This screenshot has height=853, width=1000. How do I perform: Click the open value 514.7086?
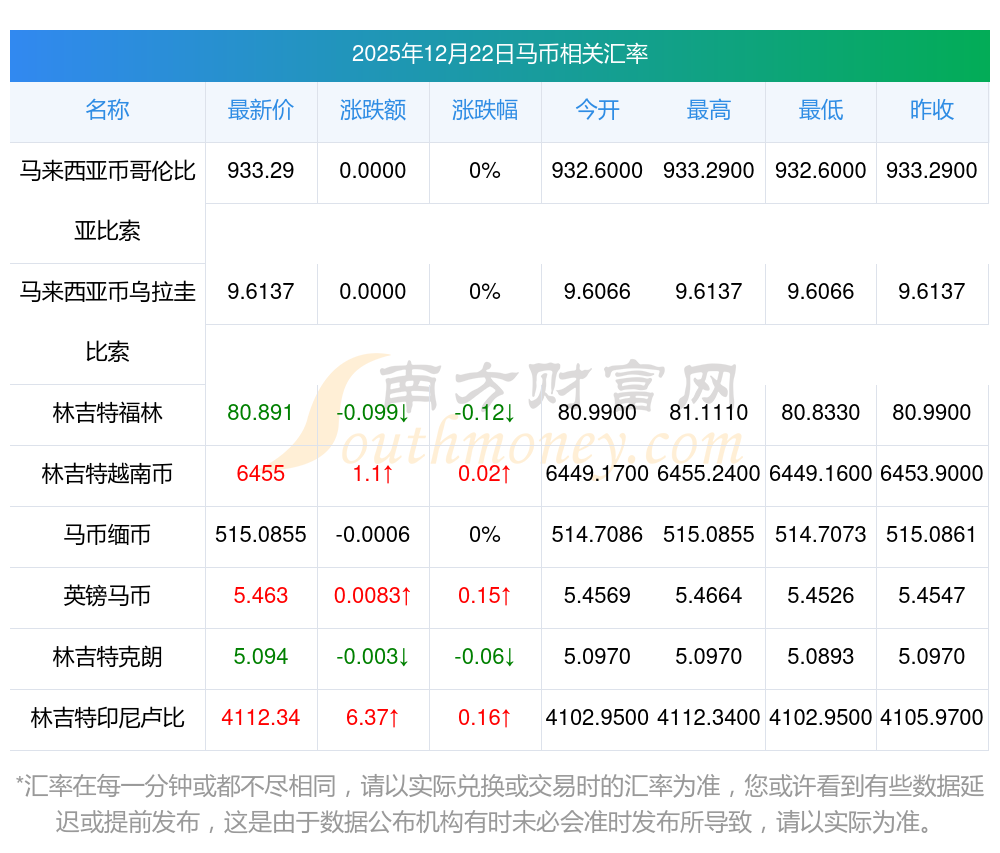[597, 535]
